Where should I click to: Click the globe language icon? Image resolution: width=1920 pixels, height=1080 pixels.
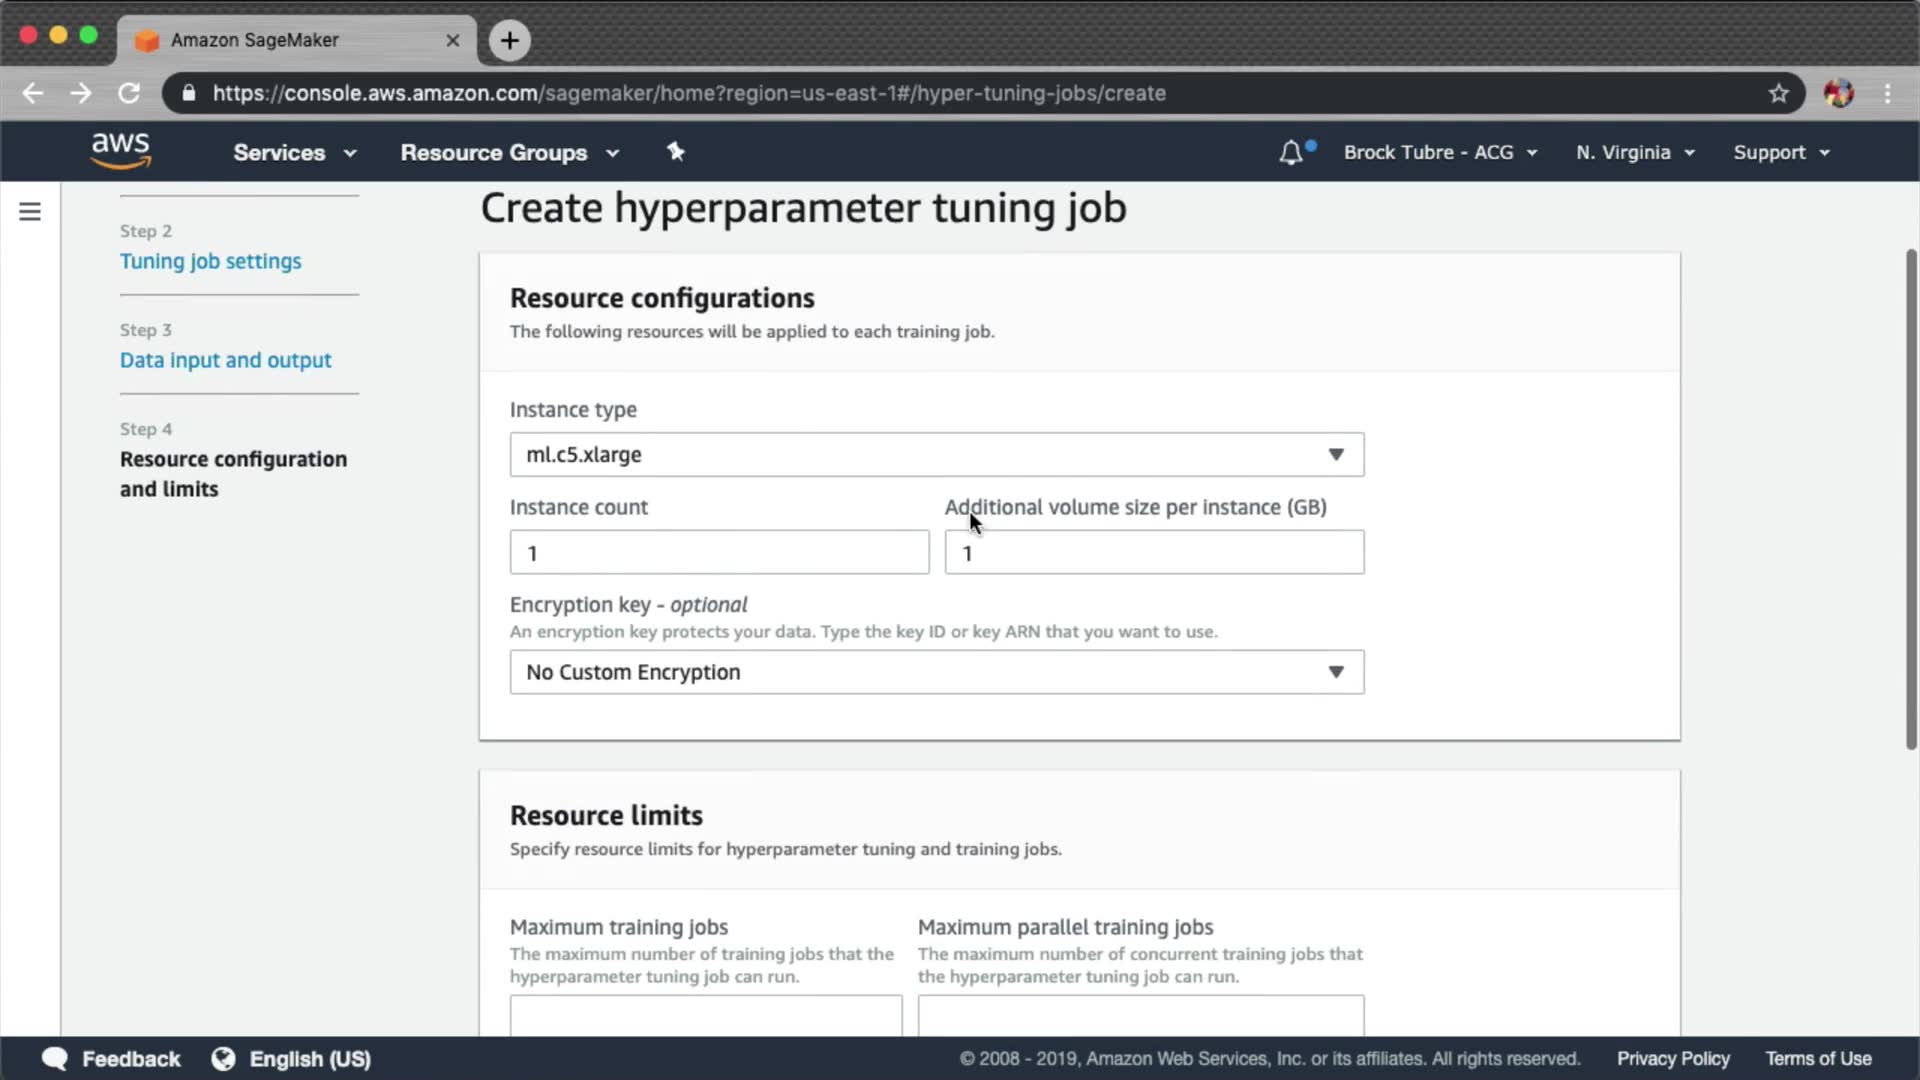[x=223, y=1059]
